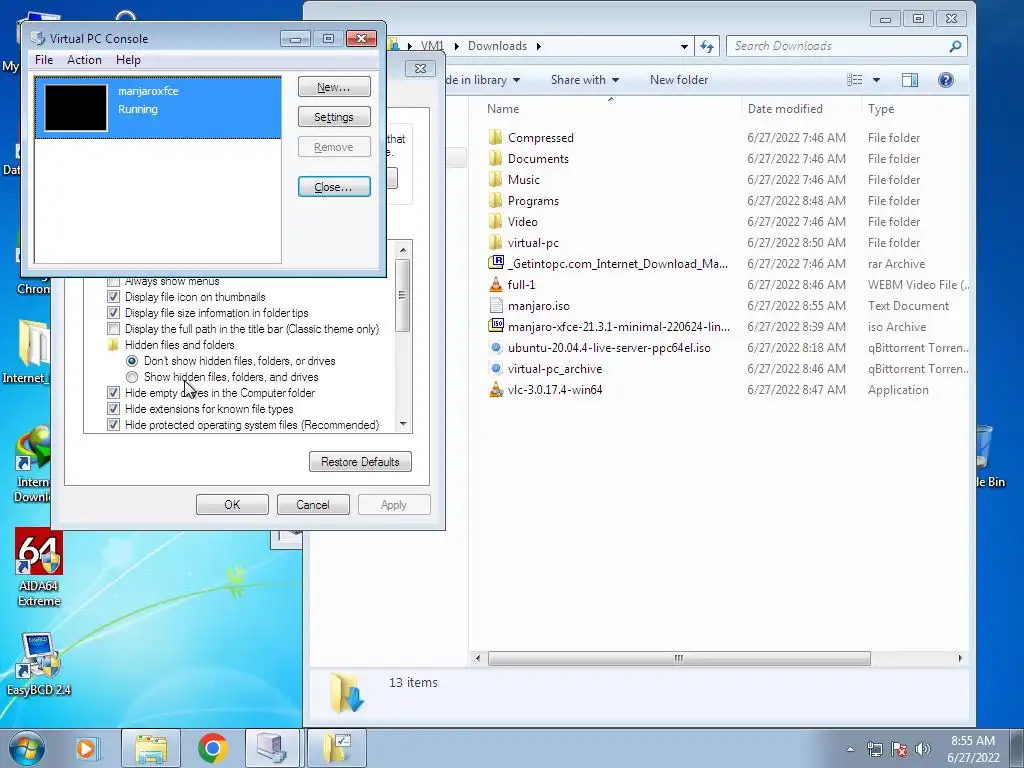This screenshot has width=1024, height=768.
Task: Click the volume speaker tray icon
Action: pos(923,749)
